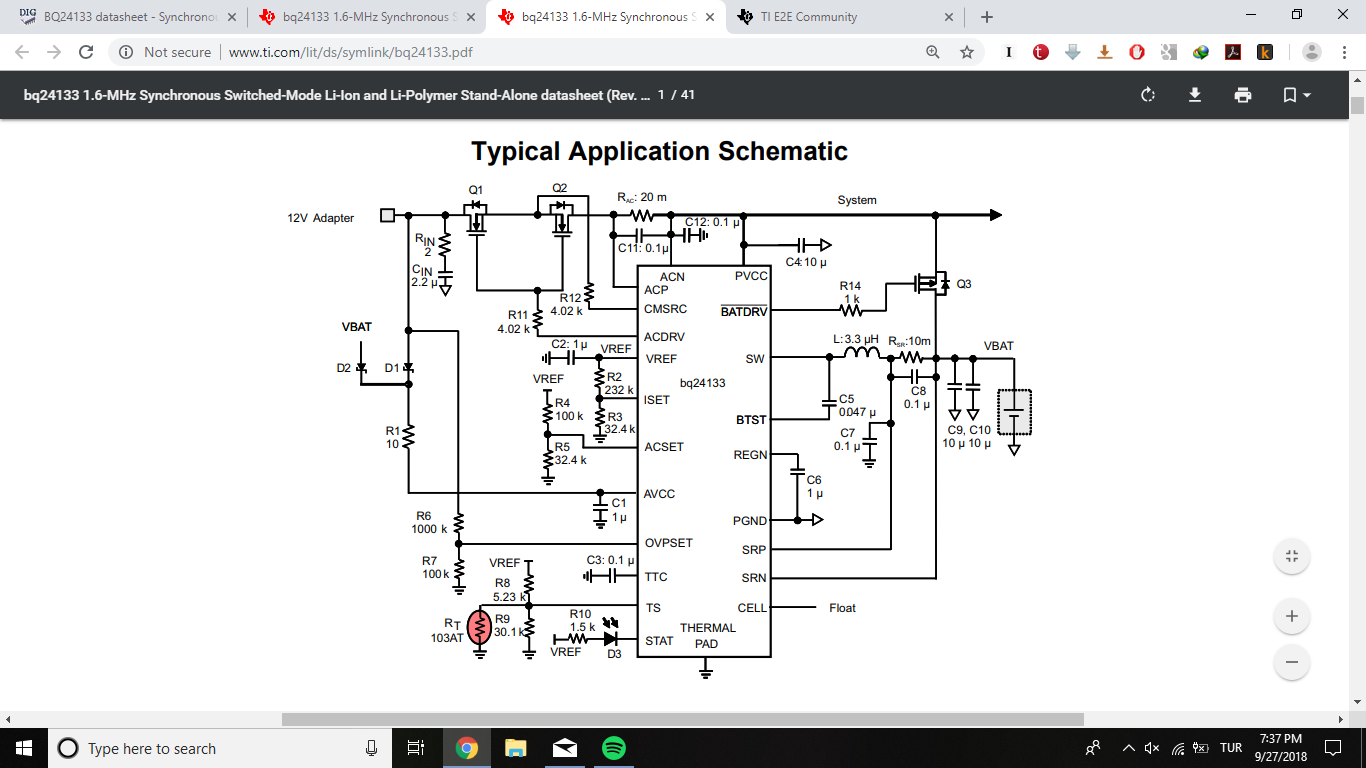1366x768 pixels.
Task: Download the bq24133 PDF
Action: pyautogui.click(x=1194, y=95)
